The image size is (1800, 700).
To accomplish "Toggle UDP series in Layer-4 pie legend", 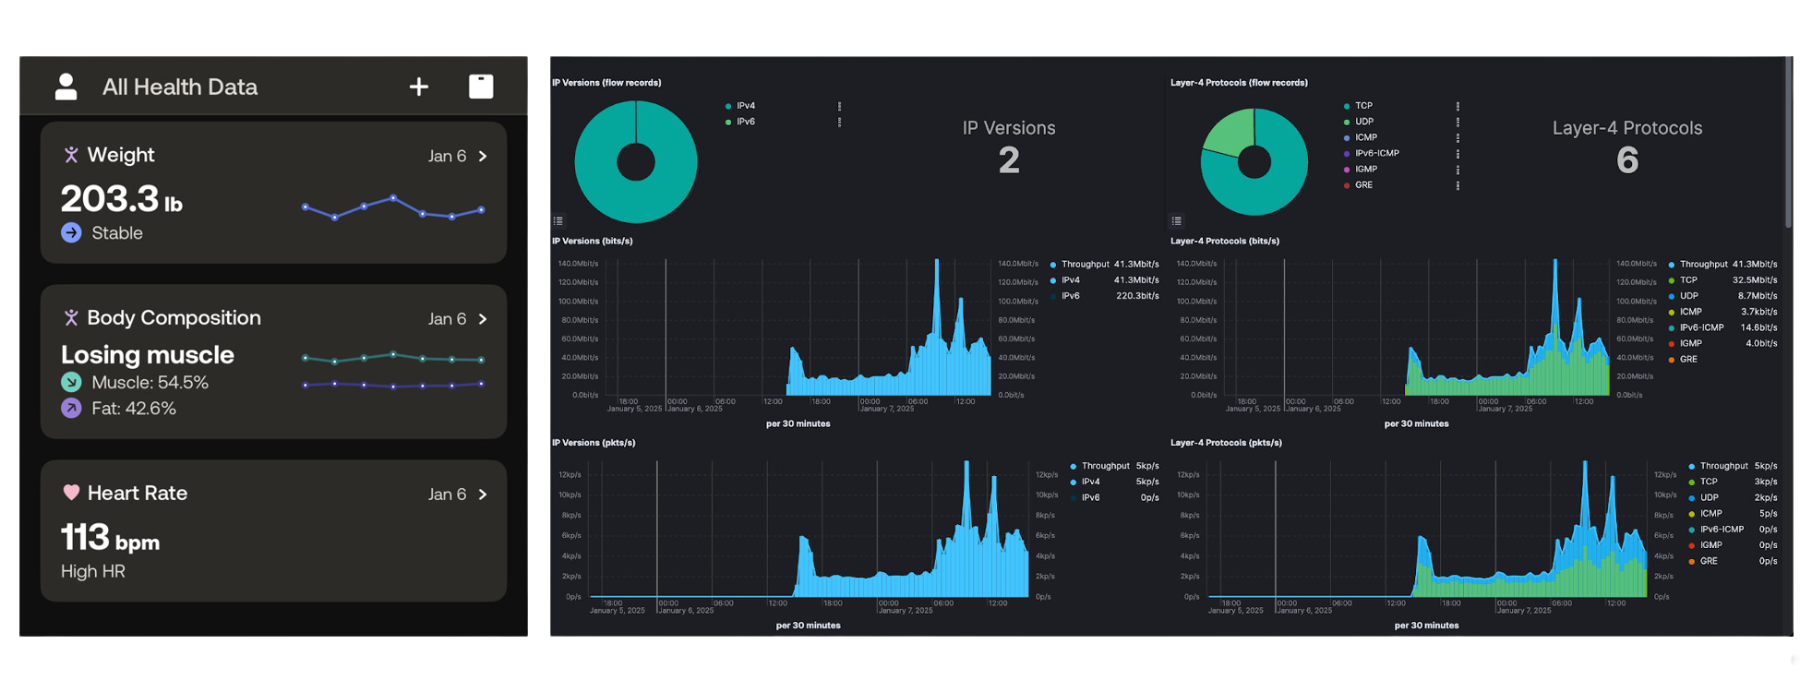I will [x=1359, y=122].
